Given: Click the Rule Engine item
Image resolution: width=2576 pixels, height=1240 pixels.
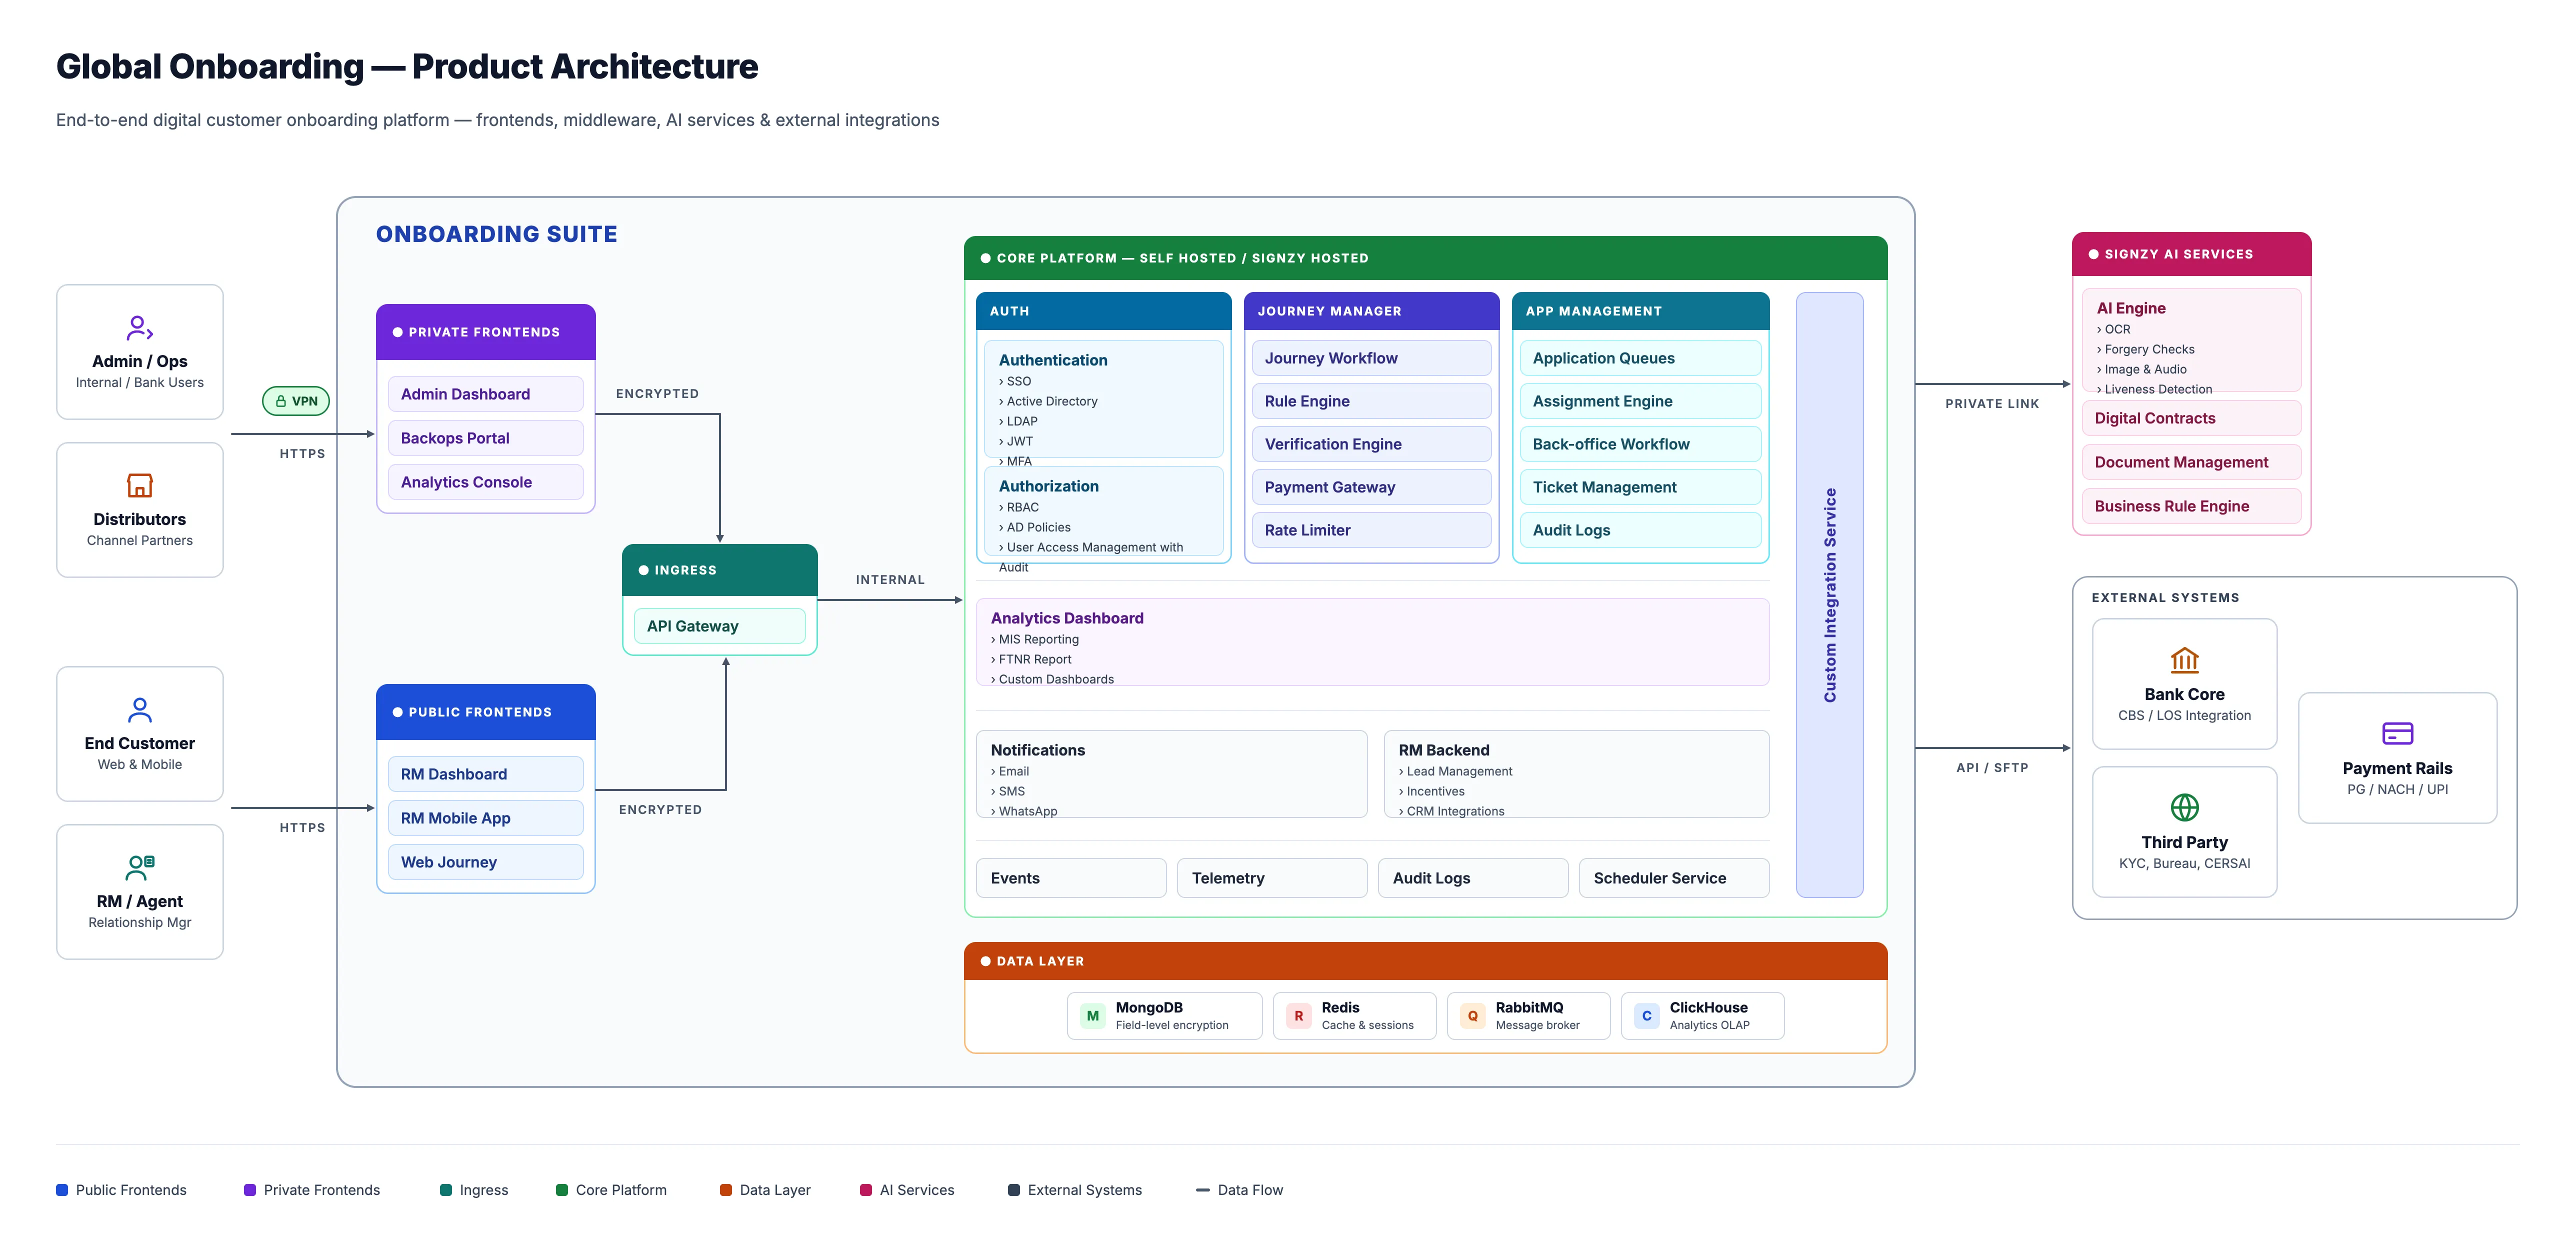Looking at the screenshot, I should [x=1371, y=401].
